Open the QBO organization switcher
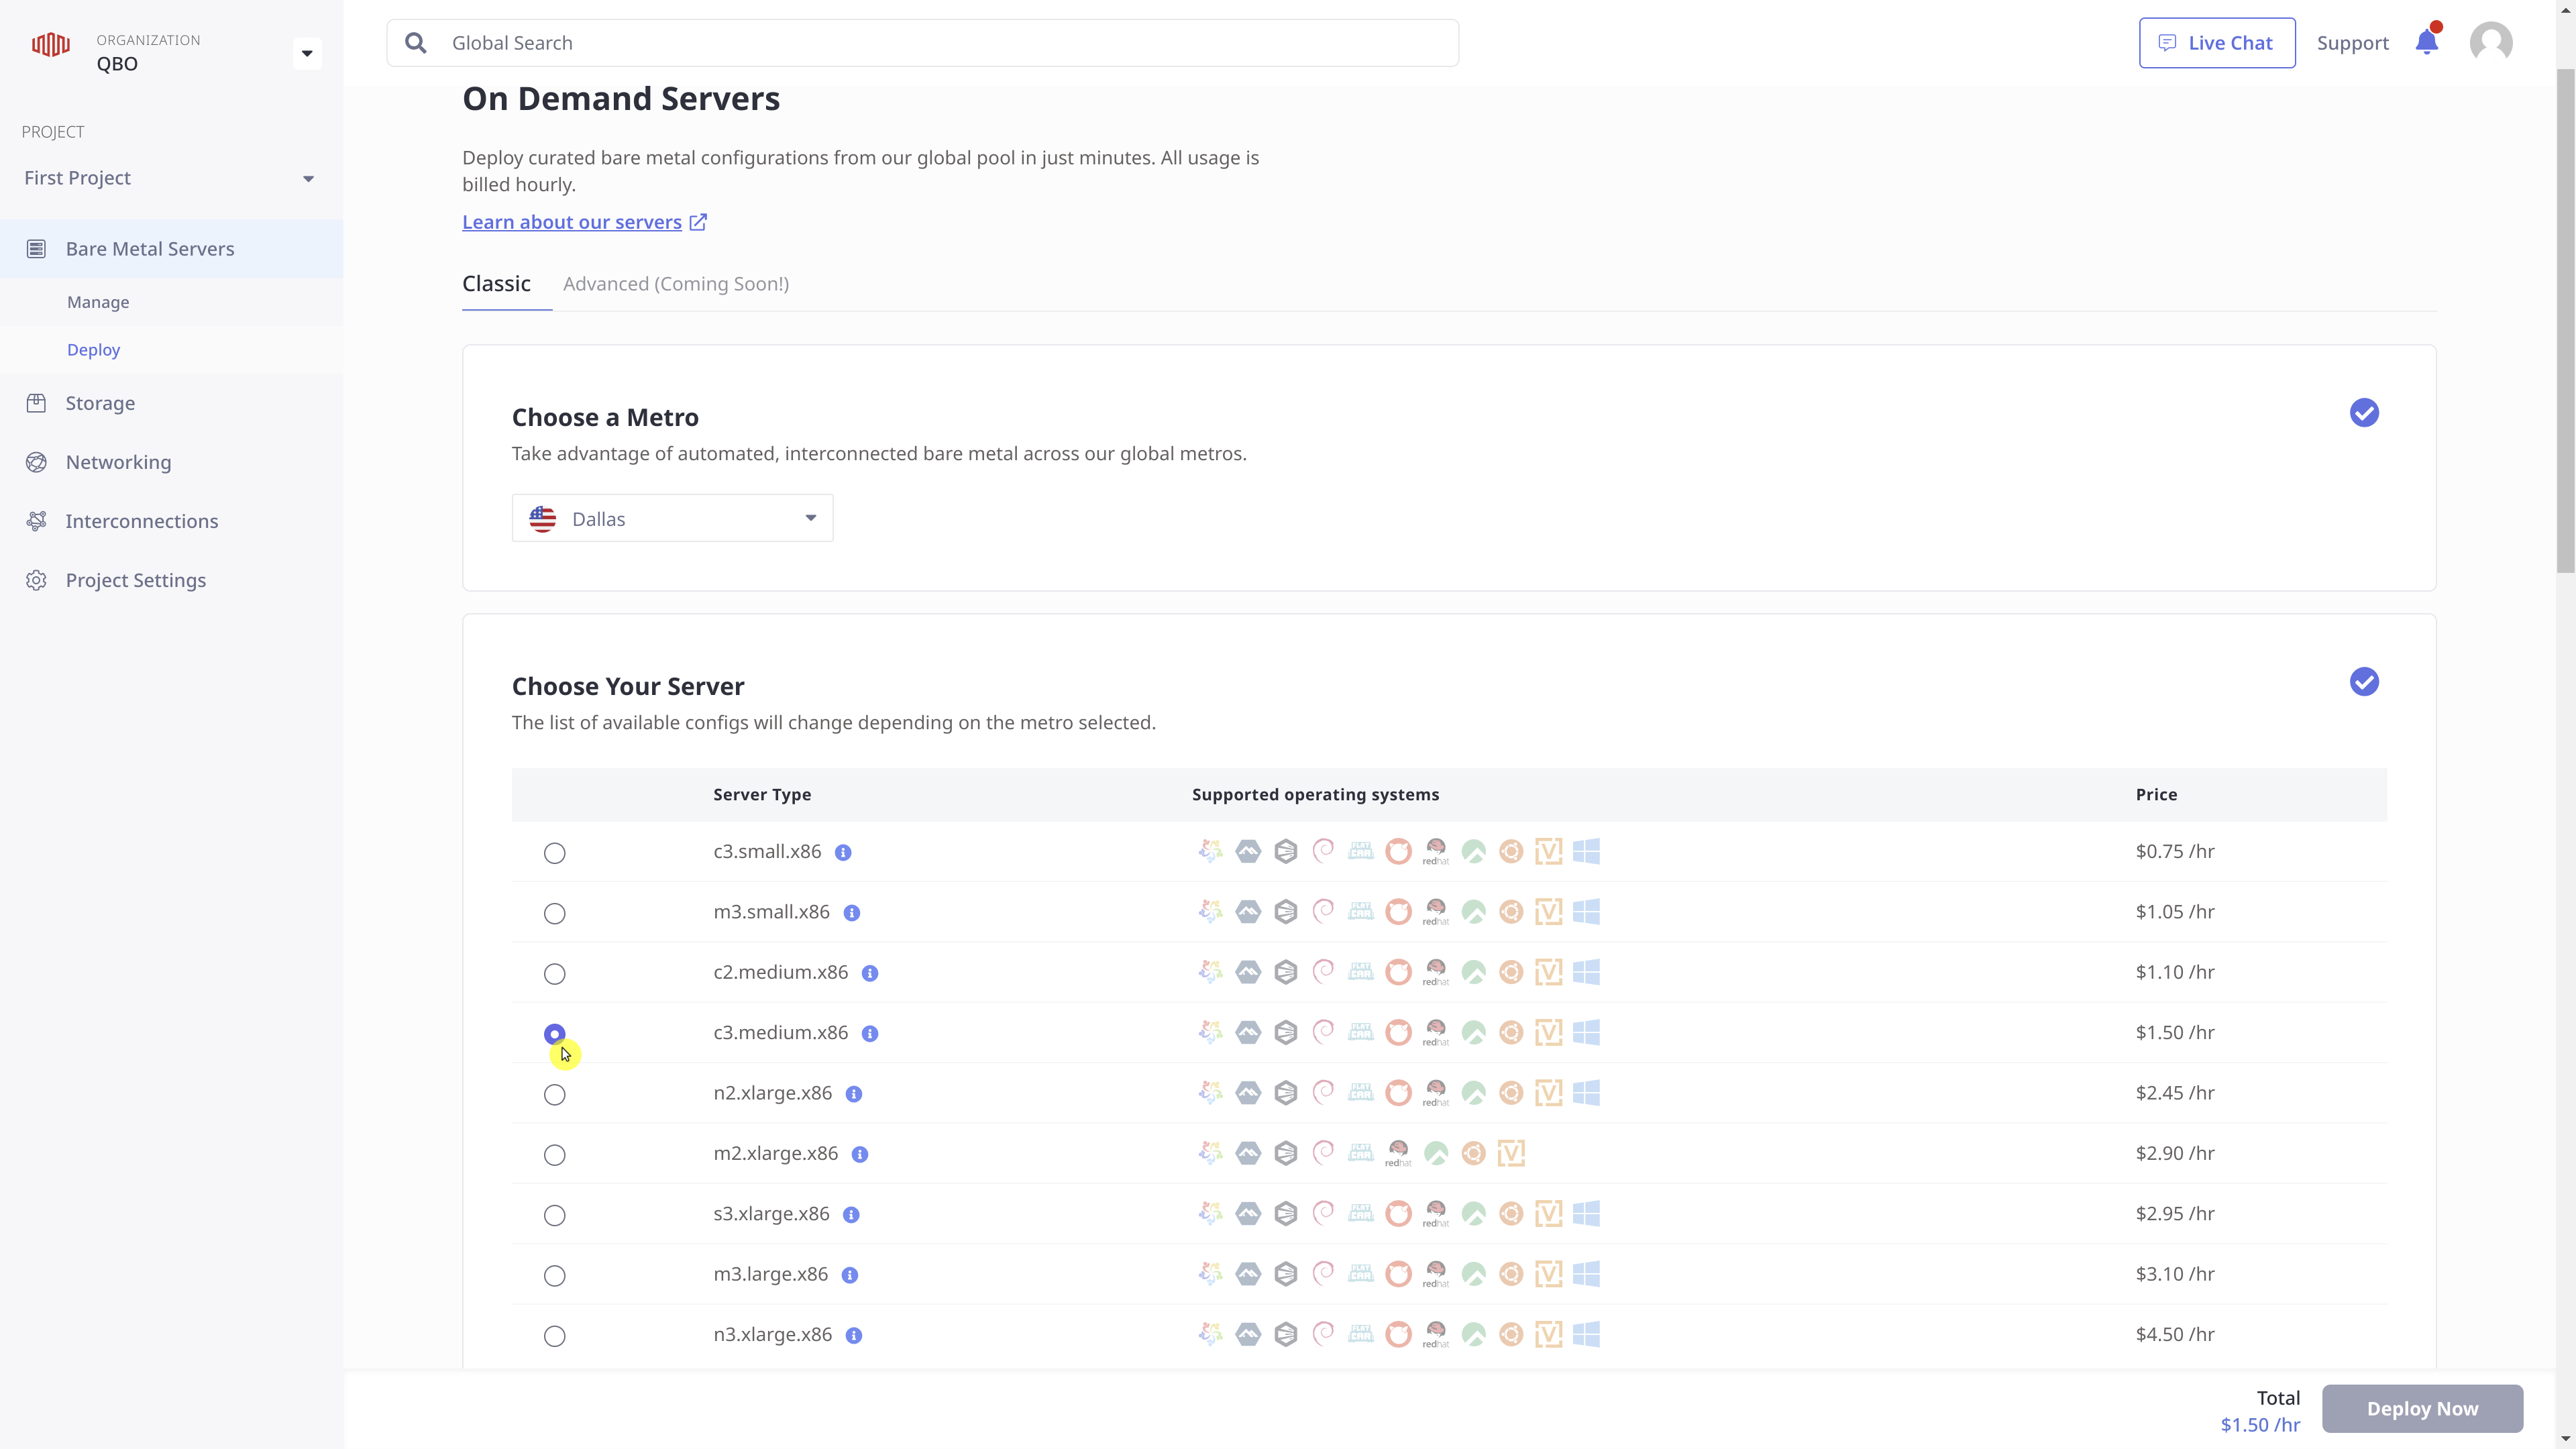 [x=307, y=53]
